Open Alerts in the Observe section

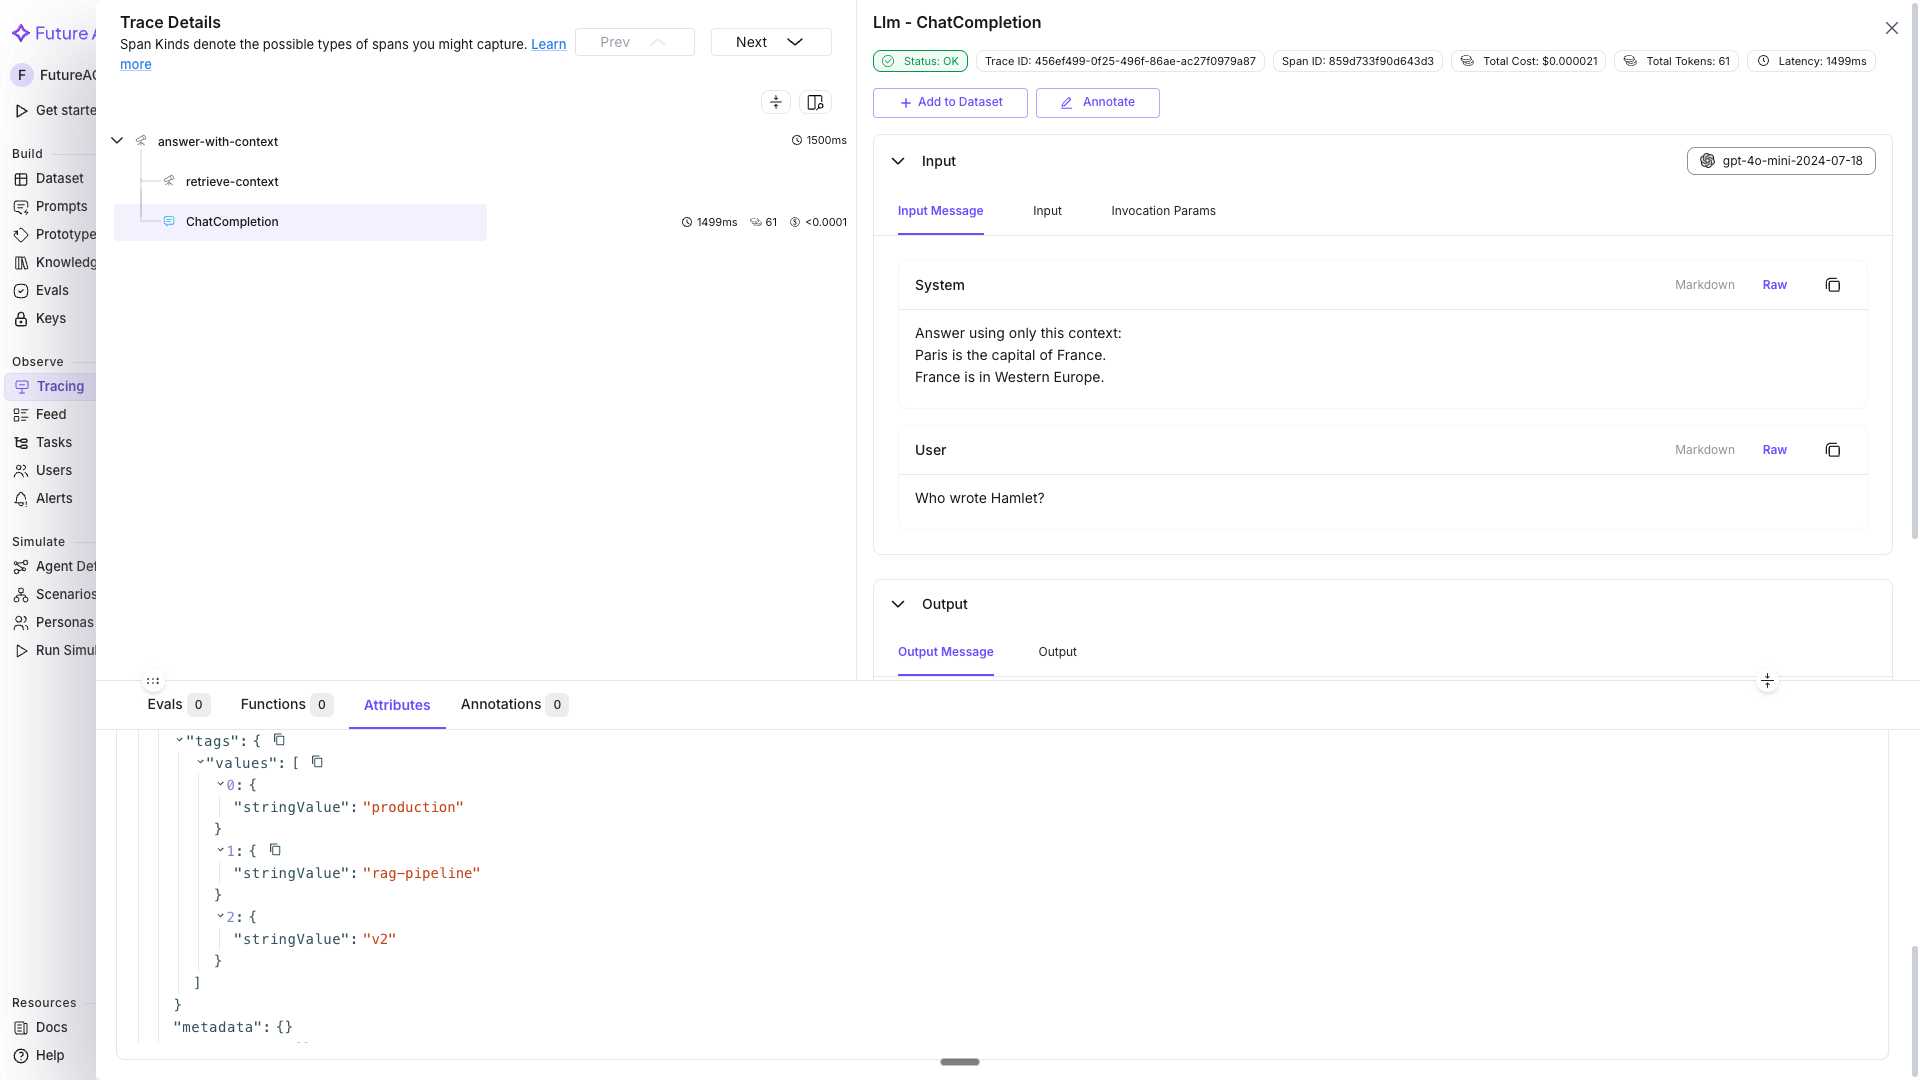click(x=54, y=498)
